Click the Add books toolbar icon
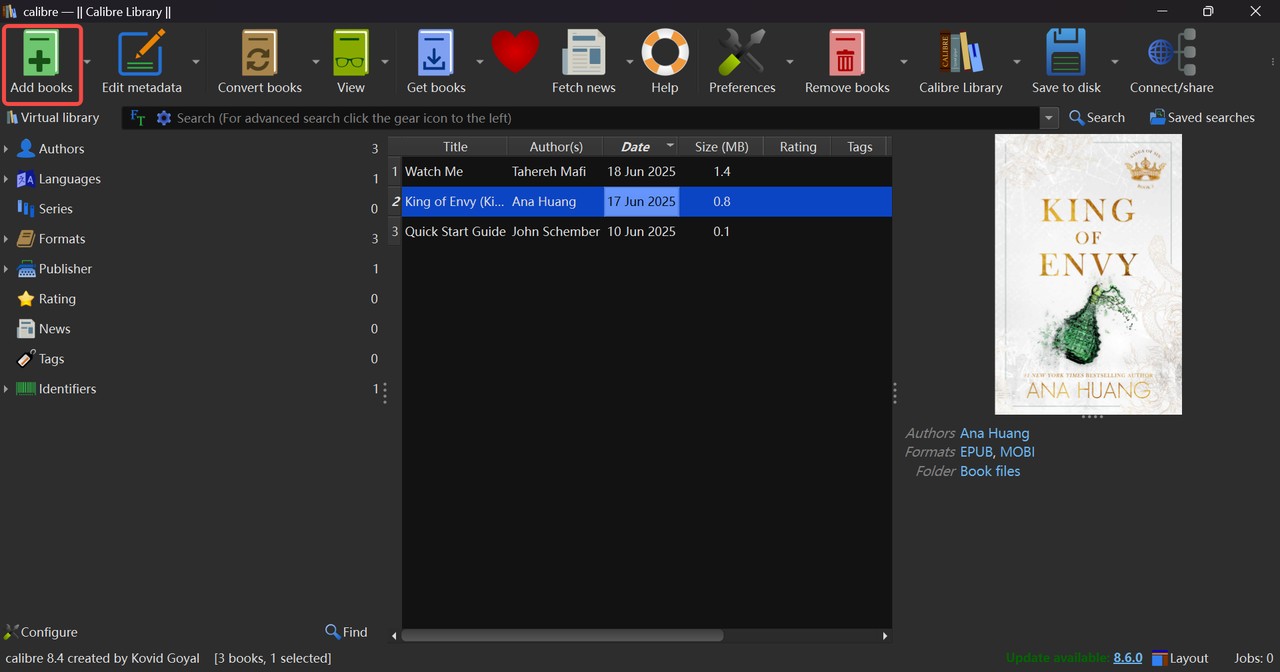This screenshot has height=672, width=1280. click(x=41, y=53)
